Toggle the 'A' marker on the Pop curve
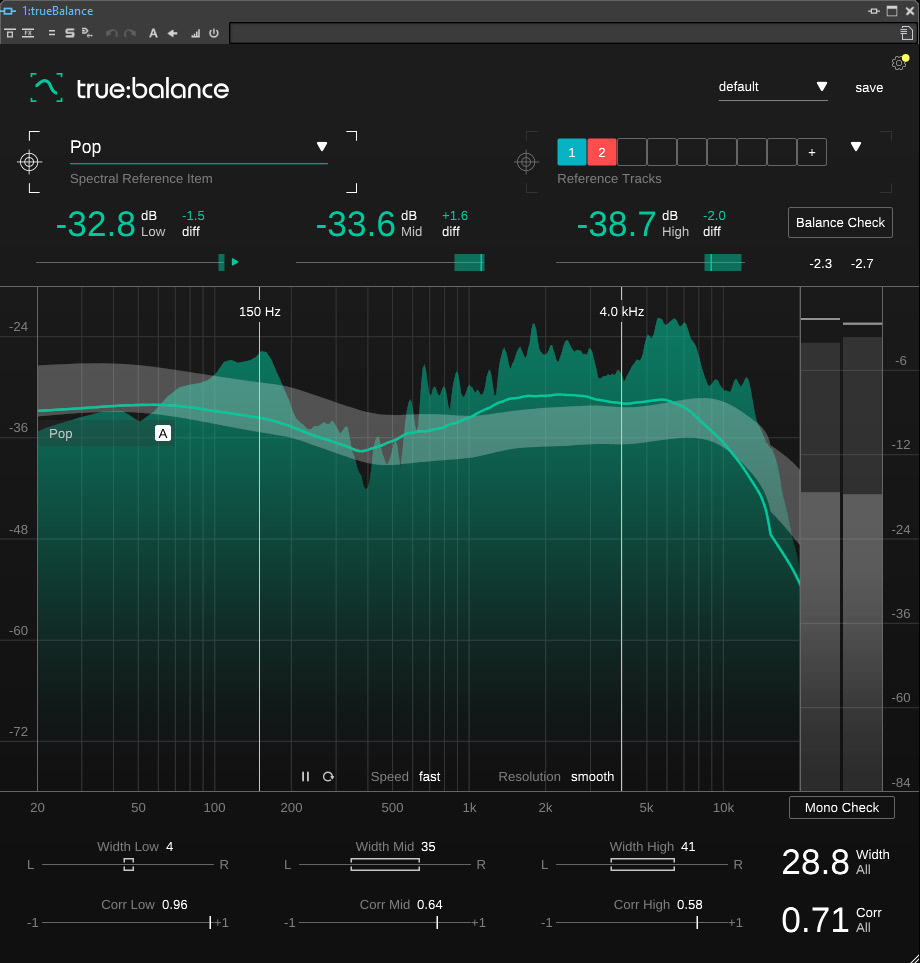 (x=163, y=433)
